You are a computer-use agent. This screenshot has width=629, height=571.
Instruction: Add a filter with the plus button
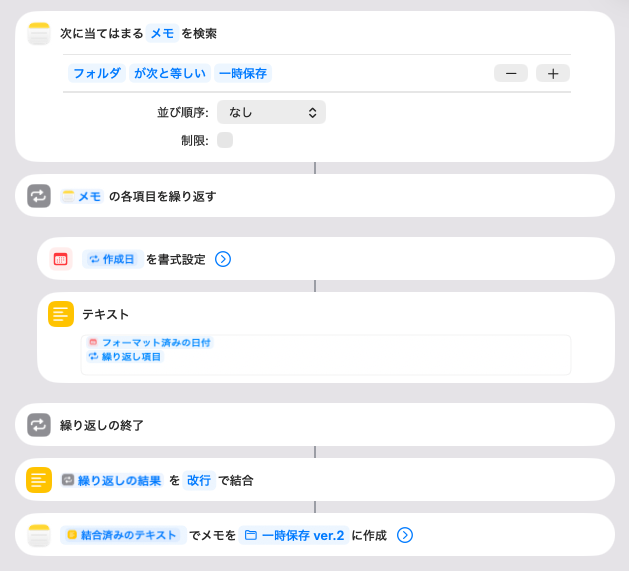click(553, 73)
